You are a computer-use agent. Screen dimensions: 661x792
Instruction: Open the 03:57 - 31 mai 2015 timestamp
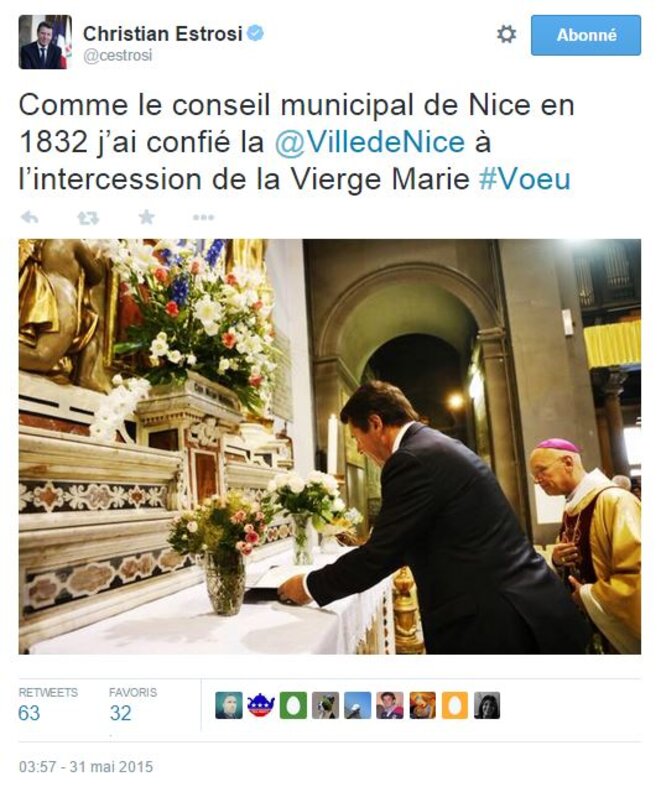pos(86,767)
